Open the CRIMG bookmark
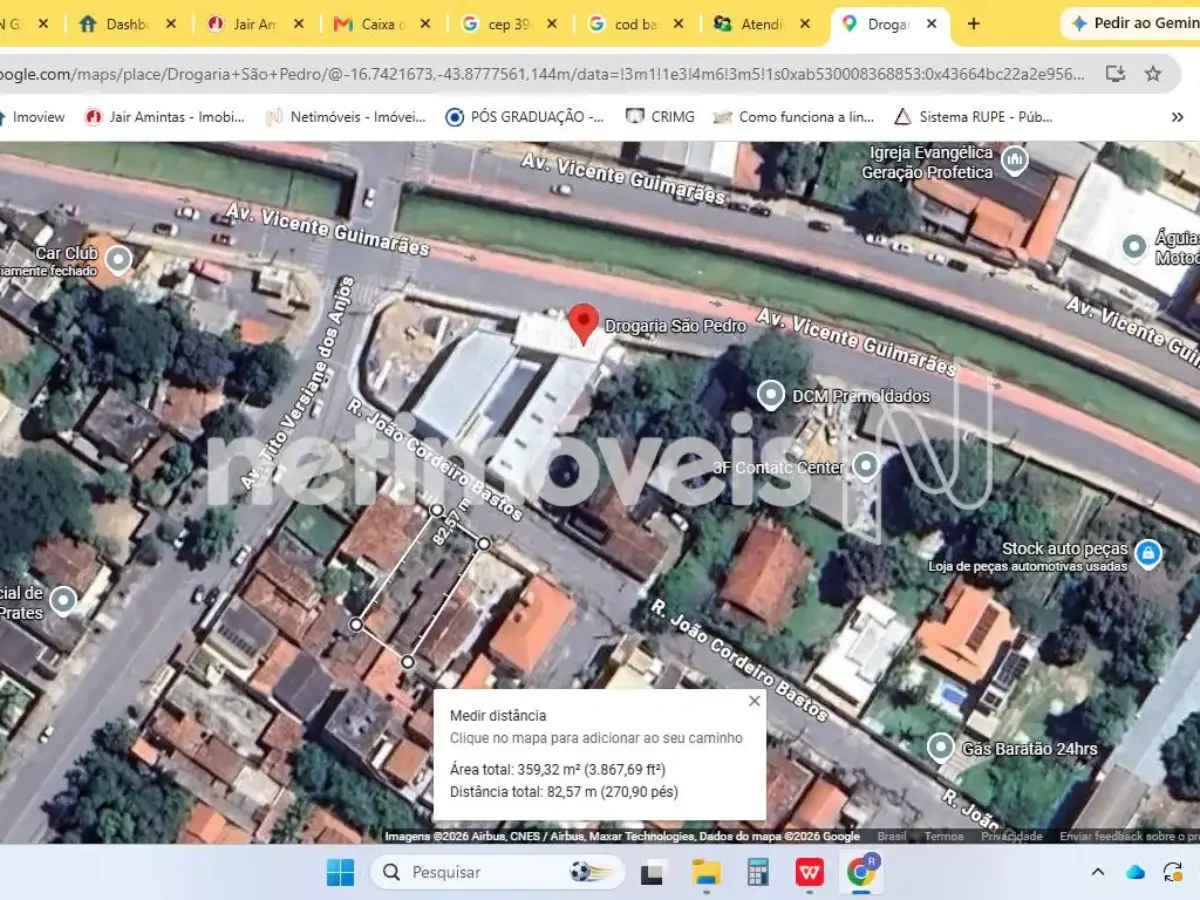 click(x=660, y=117)
